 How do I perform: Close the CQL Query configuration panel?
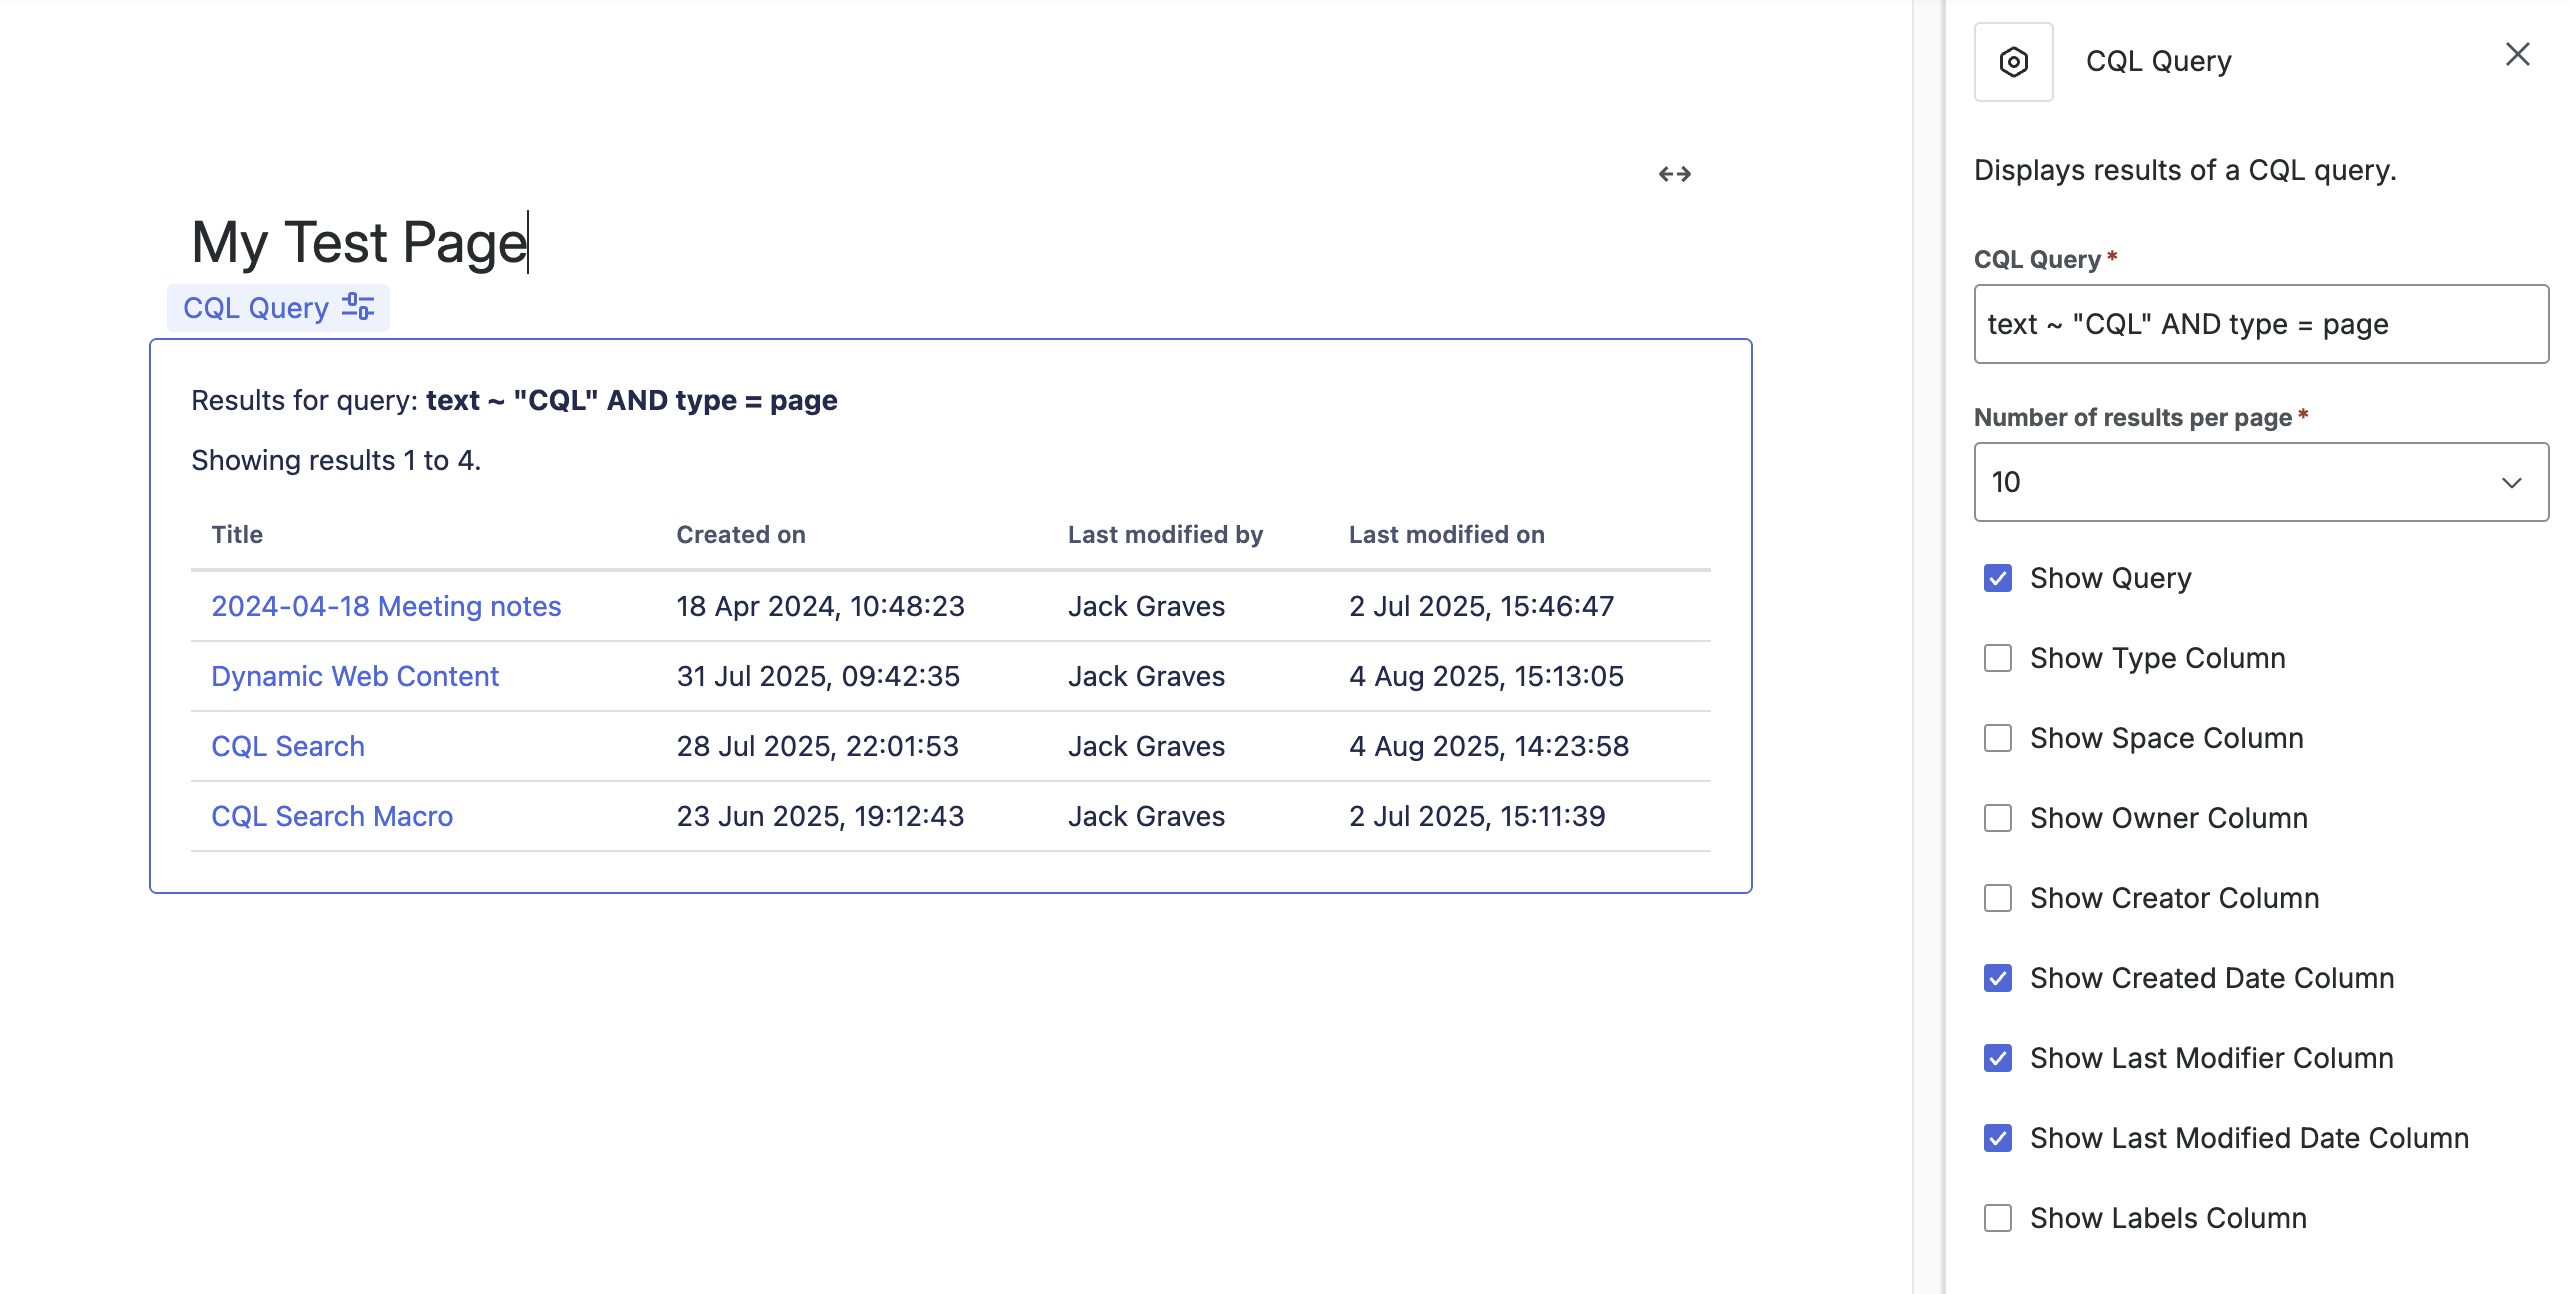(x=2517, y=54)
